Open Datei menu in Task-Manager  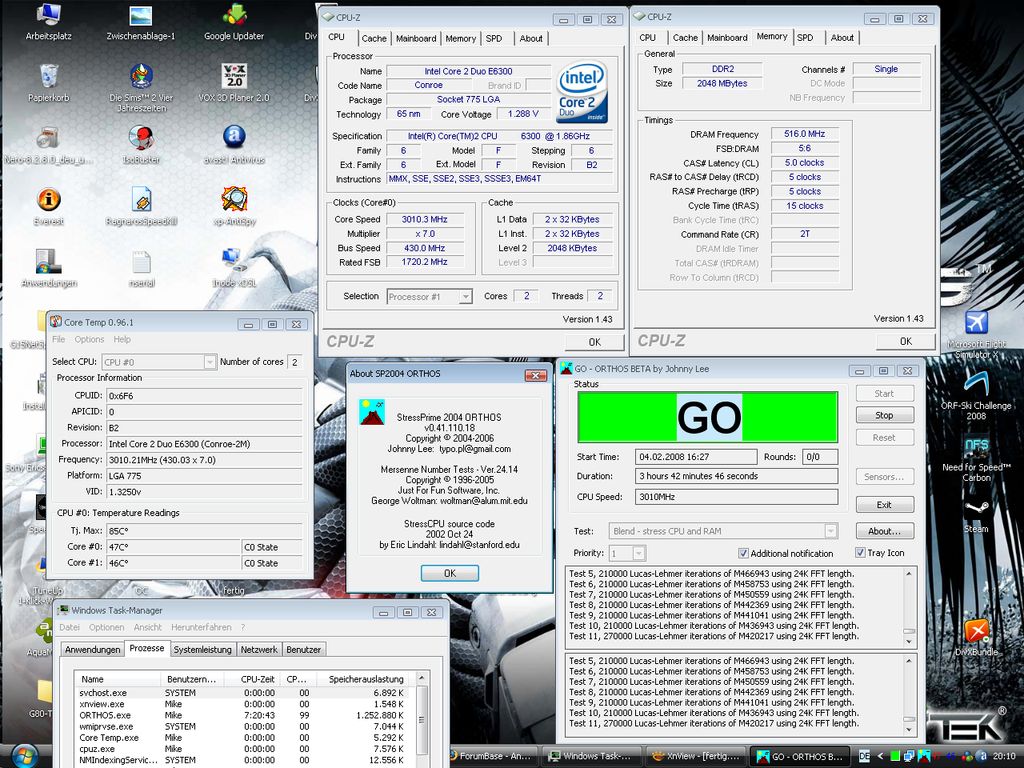pyautogui.click(x=69, y=628)
